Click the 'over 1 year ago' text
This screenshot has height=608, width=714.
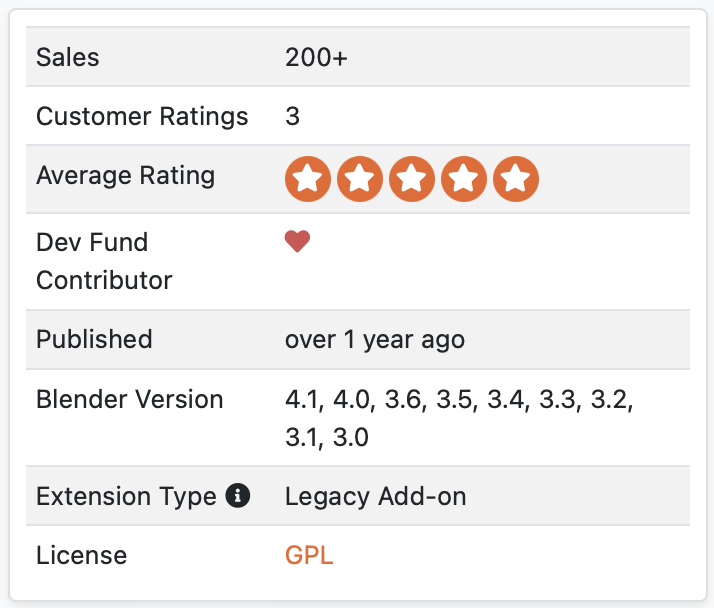(375, 340)
